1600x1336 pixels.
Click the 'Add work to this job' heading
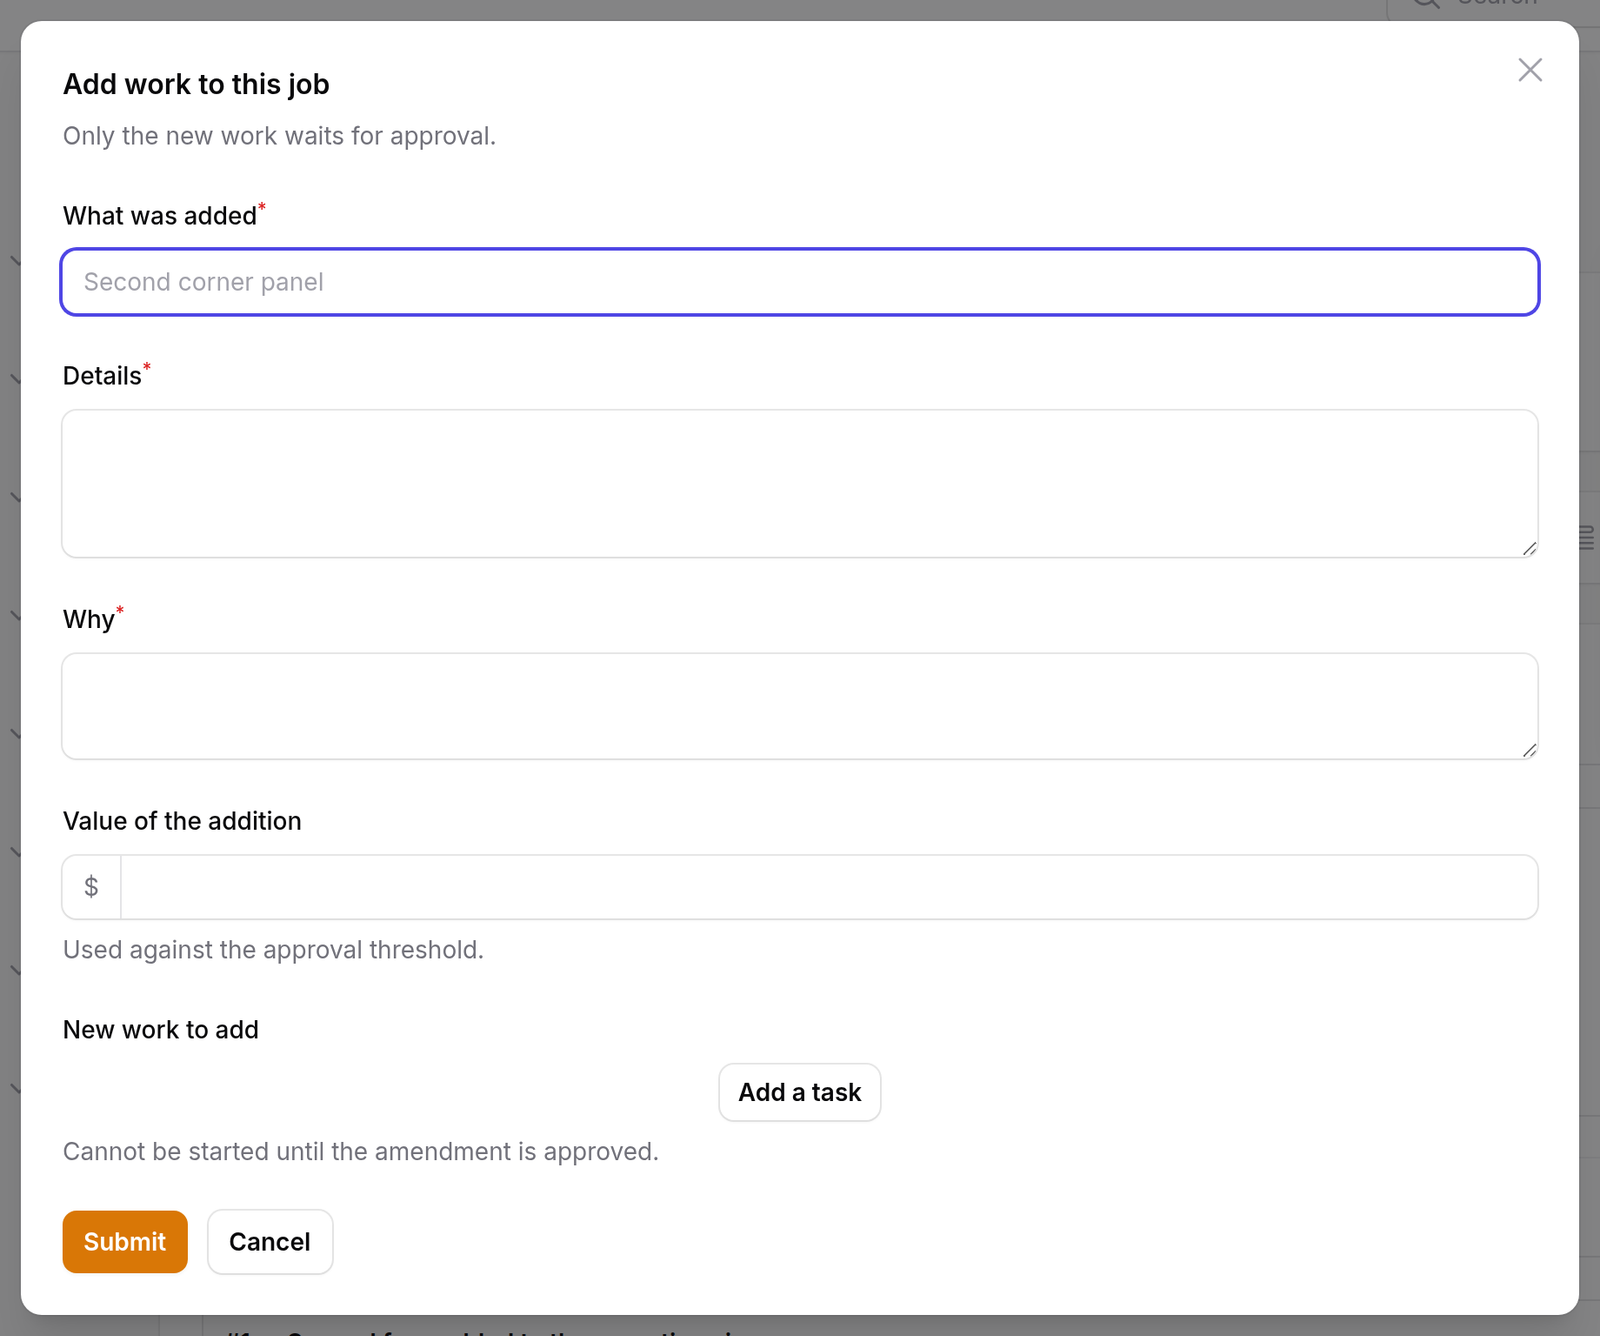(x=196, y=84)
